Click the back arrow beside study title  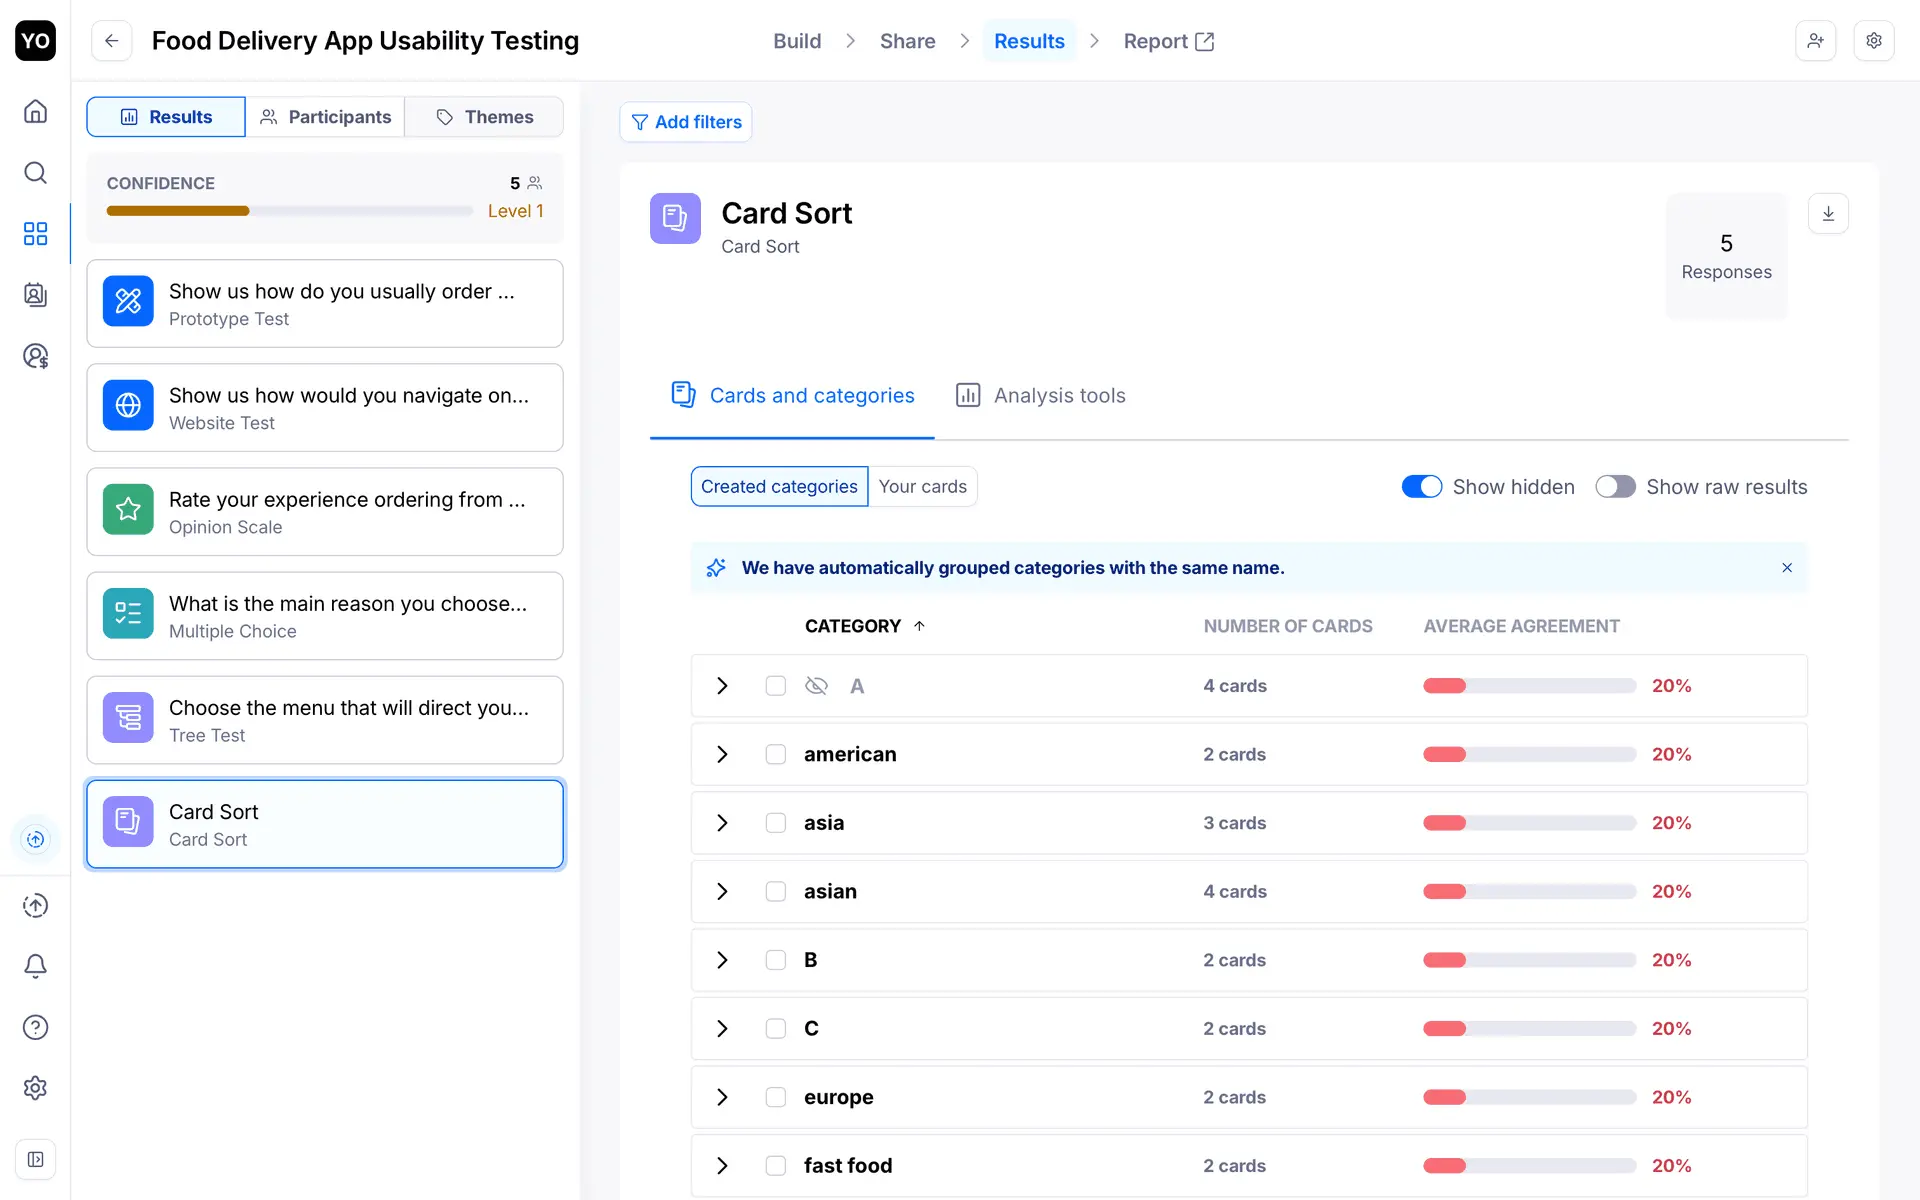tap(112, 41)
